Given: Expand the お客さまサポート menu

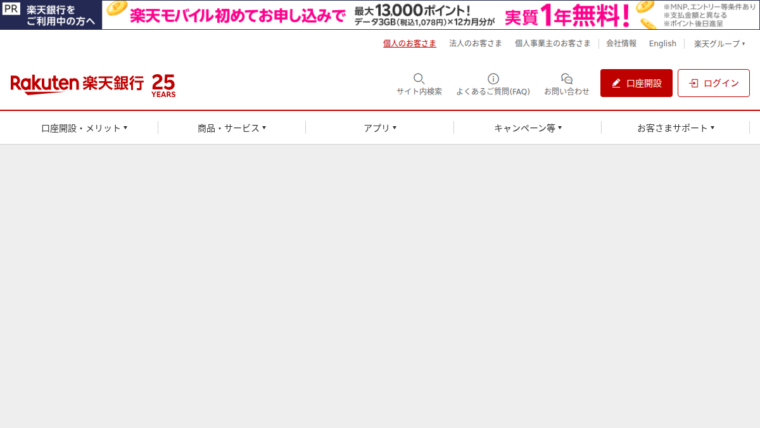Looking at the screenshot, I should (676, 128).
